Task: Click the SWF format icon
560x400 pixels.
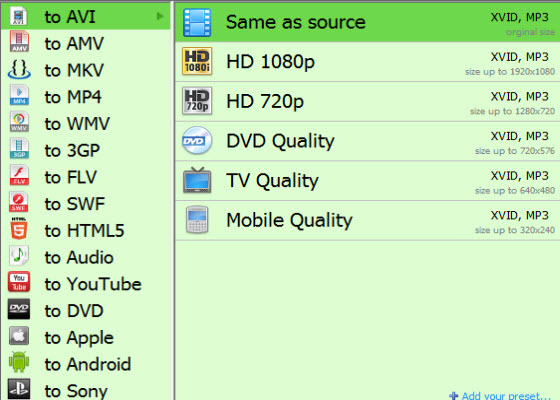Action: (19, 202)
